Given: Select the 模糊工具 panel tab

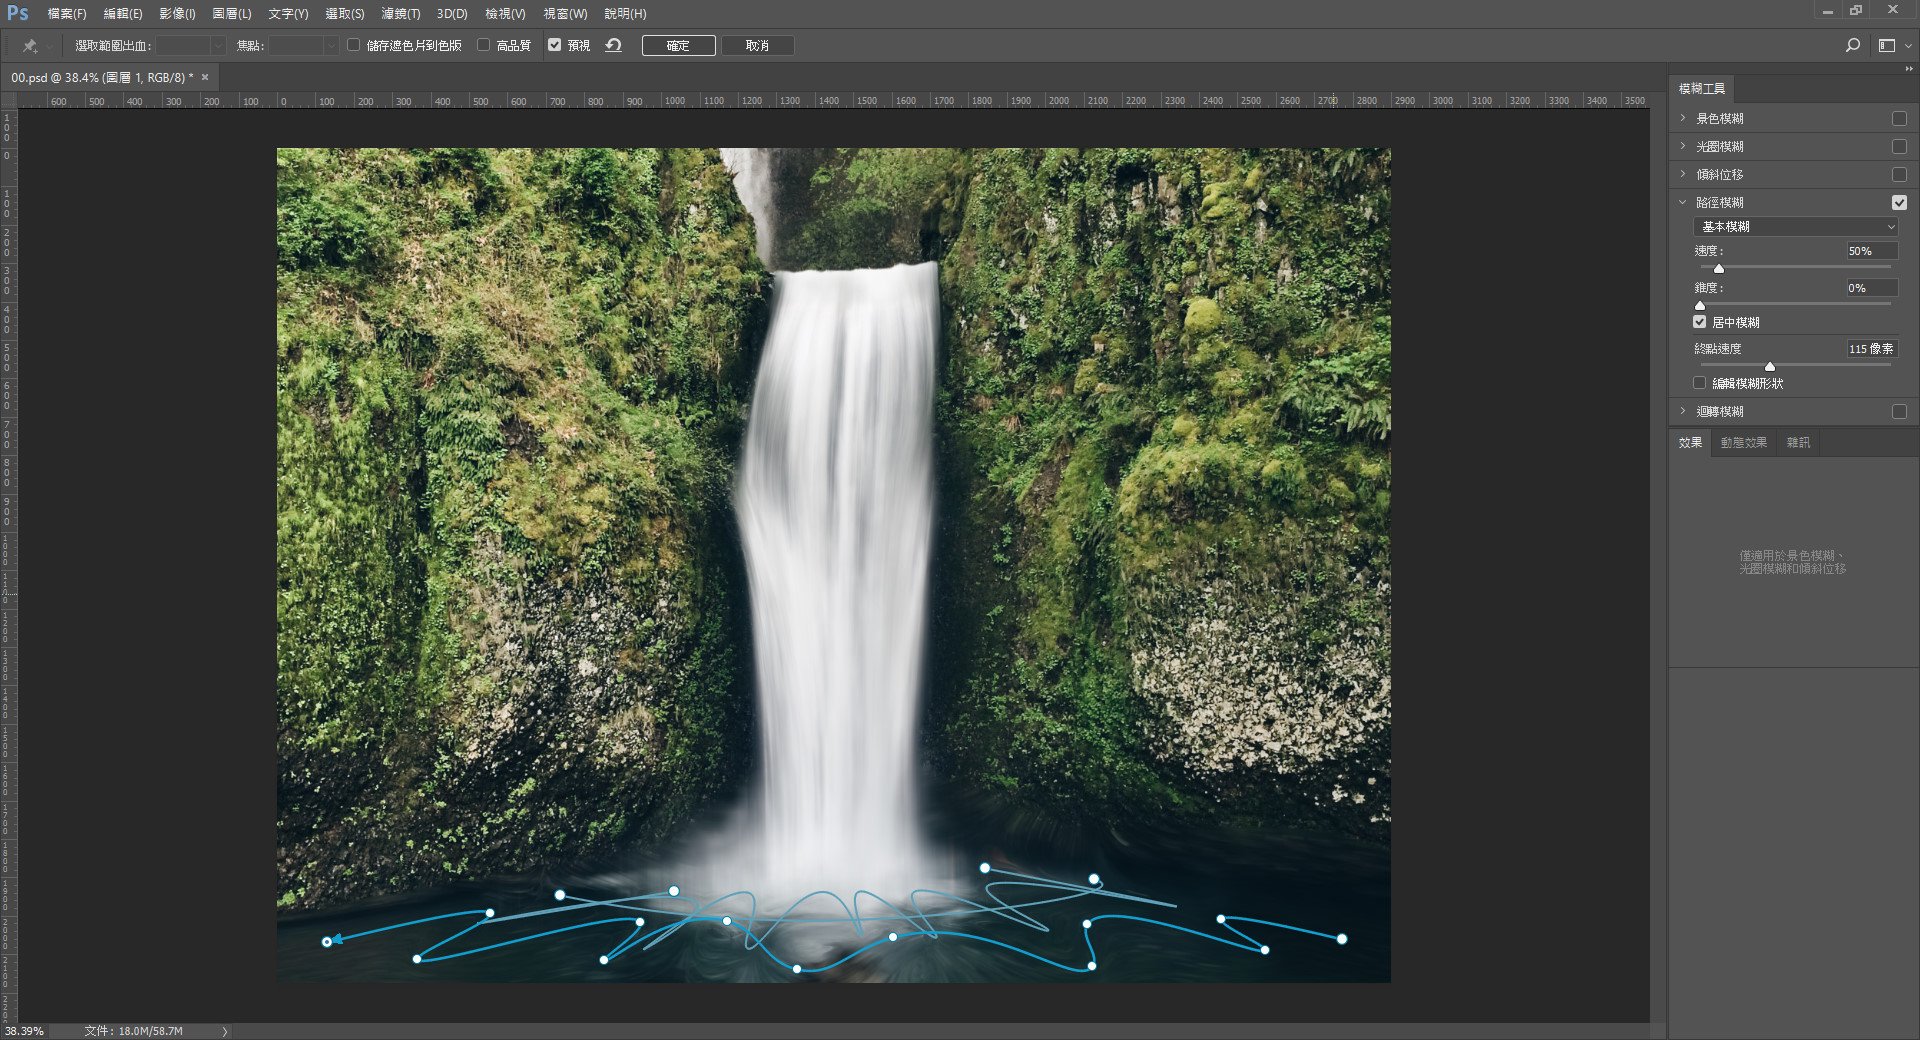Looking at the screenshot, I should [x=1702, y=89].
